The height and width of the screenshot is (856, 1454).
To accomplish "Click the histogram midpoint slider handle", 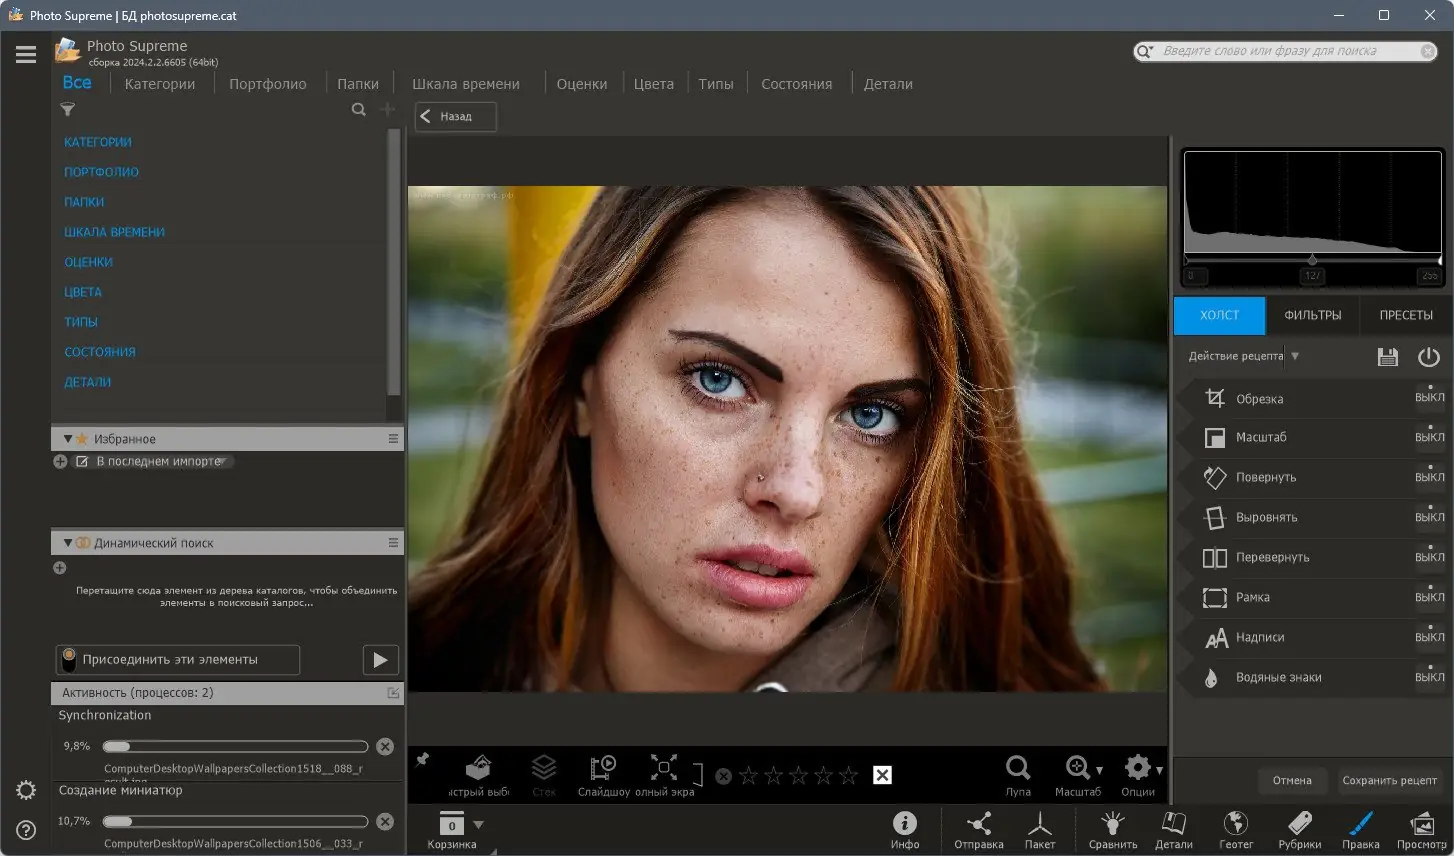I will click(x=1312, y=260).
